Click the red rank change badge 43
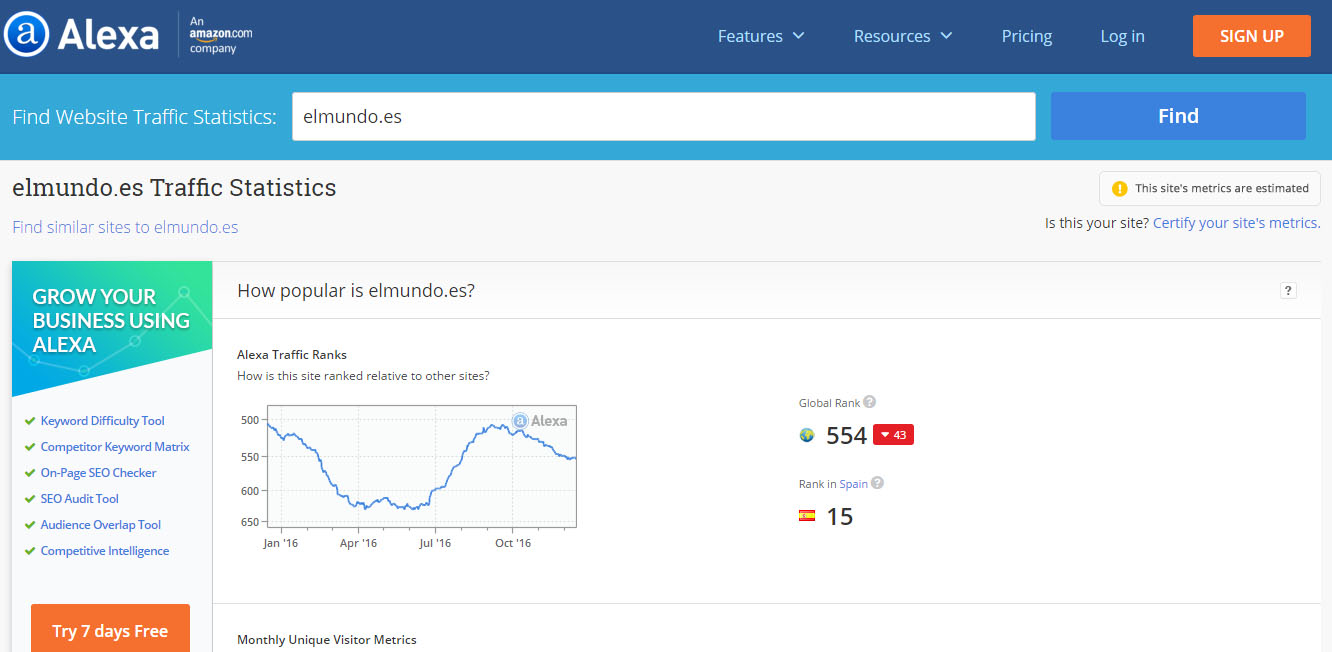Viewport: 1332px width, 652px height. coord(893,435)
